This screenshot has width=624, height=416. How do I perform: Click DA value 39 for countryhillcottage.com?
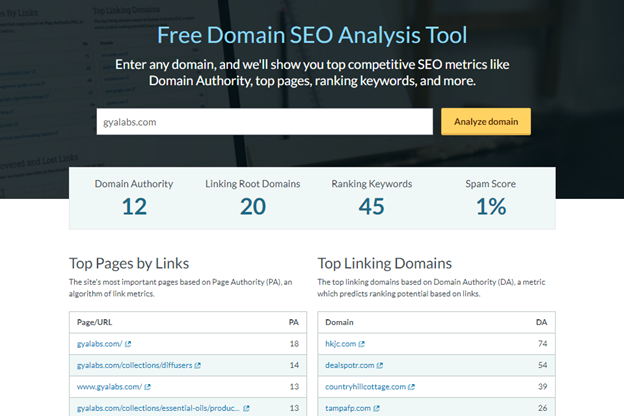point(543,387)
